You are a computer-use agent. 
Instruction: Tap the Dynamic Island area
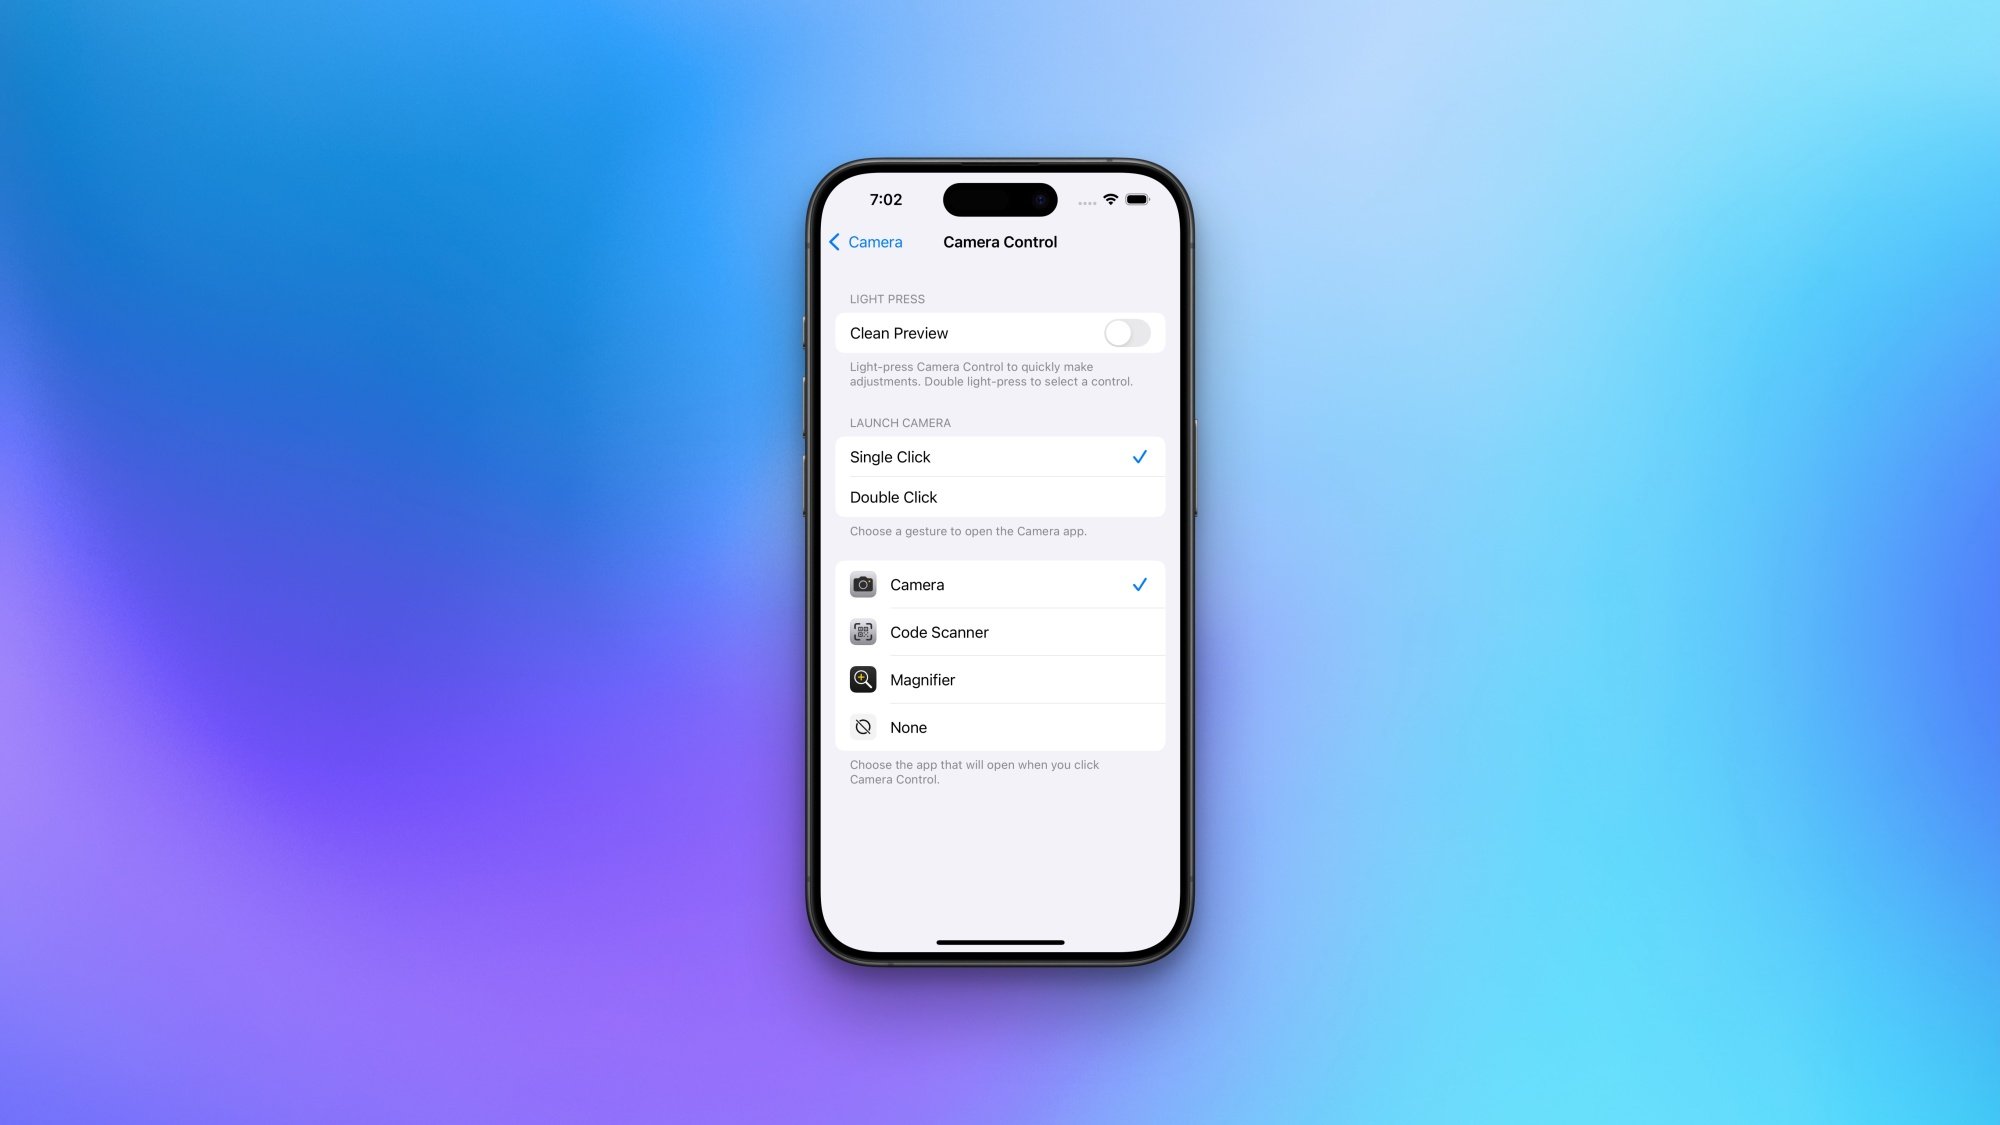(x=999, y=198)
